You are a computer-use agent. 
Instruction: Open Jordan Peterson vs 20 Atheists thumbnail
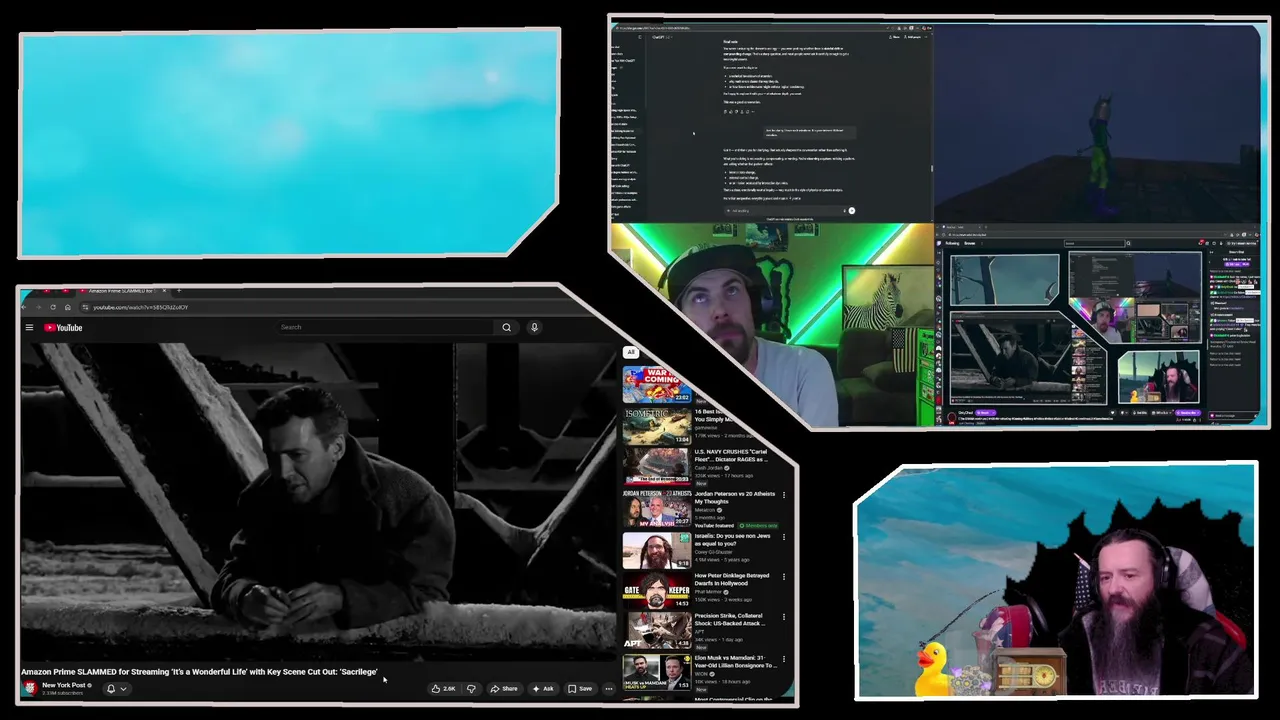[656, 508]
